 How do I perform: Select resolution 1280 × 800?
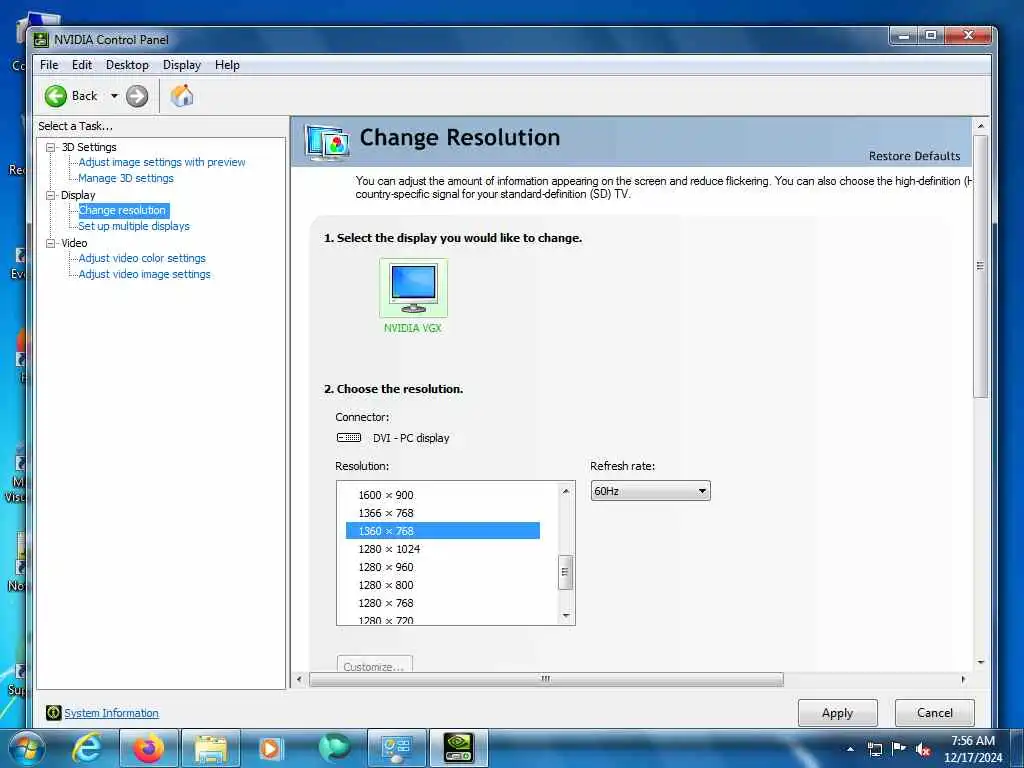[443, 585]
